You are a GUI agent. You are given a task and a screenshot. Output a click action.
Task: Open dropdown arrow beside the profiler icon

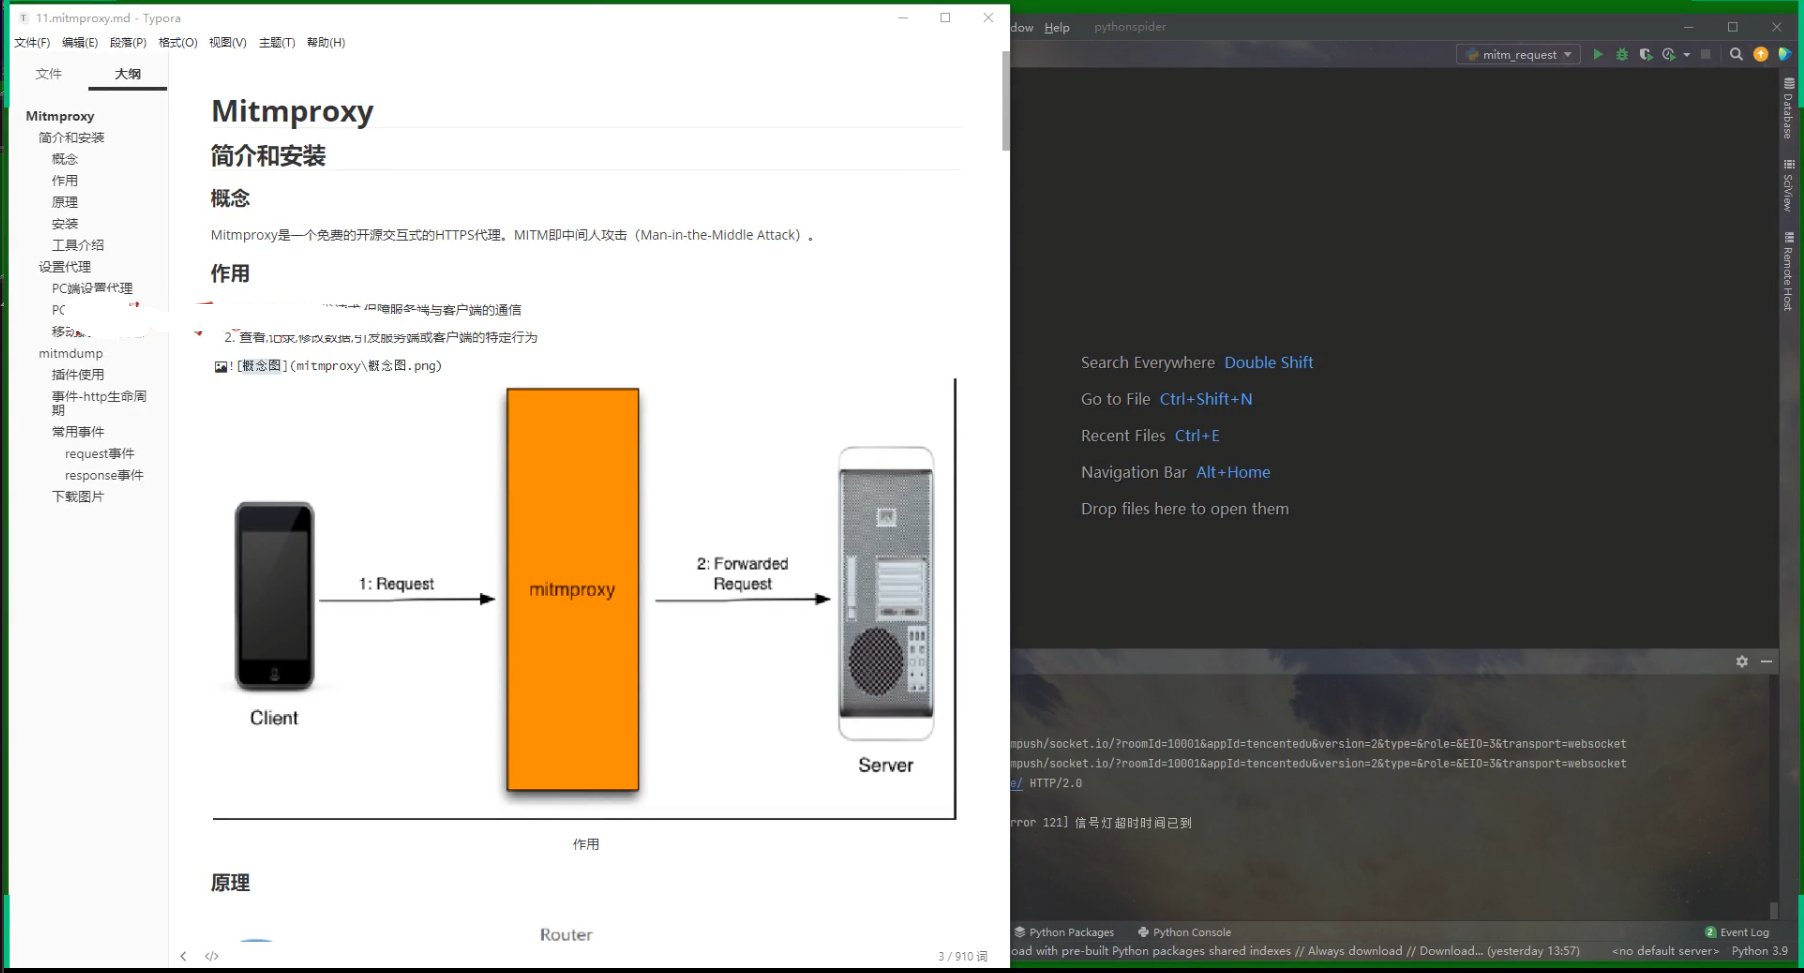(x=1686, y=55)
